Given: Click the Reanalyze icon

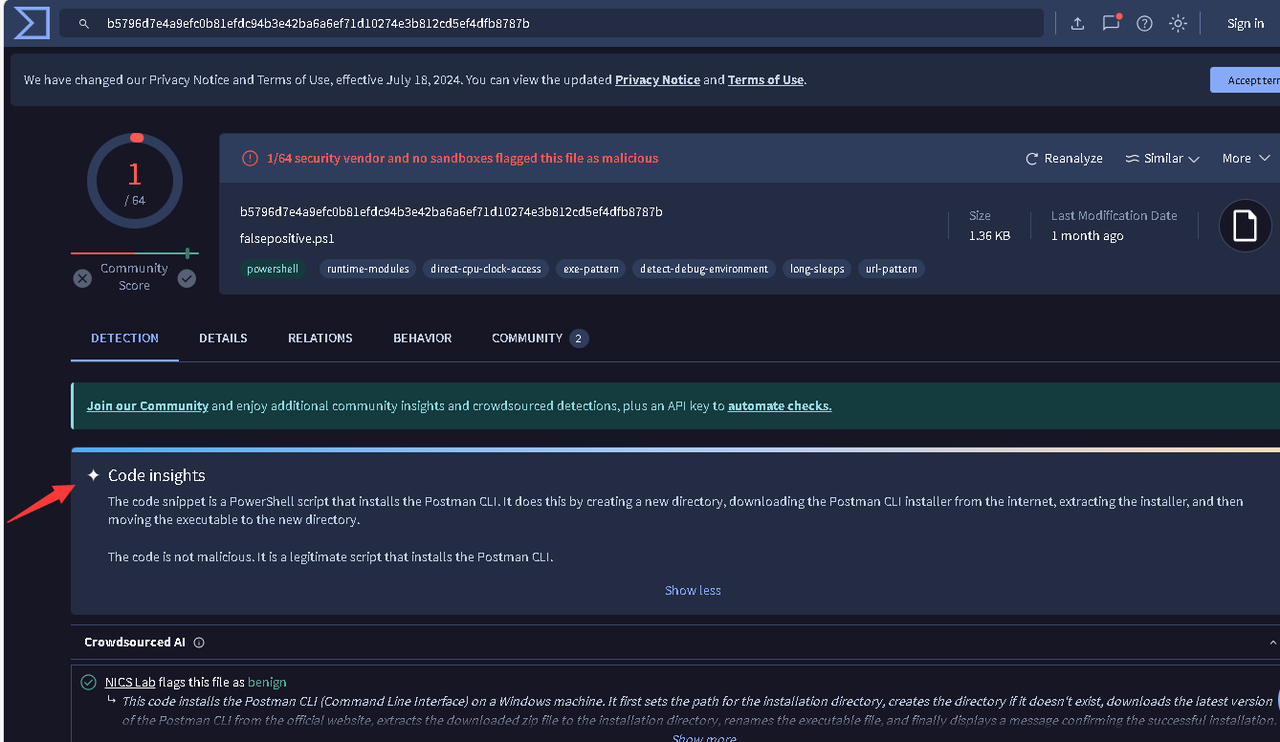Looking at the screenshot, I should tap(1030, 158).
